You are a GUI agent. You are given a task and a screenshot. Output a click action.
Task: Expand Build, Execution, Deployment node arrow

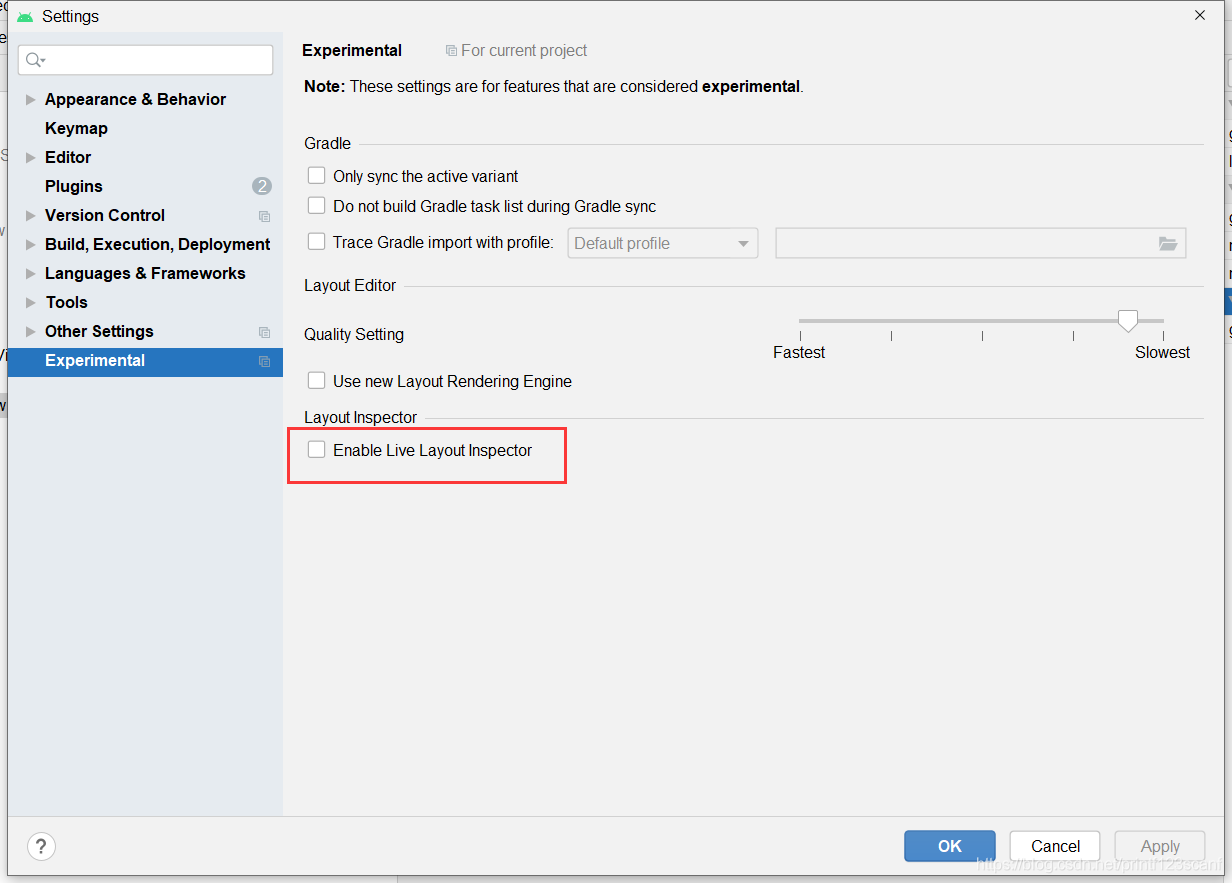[x=31, y=244]
